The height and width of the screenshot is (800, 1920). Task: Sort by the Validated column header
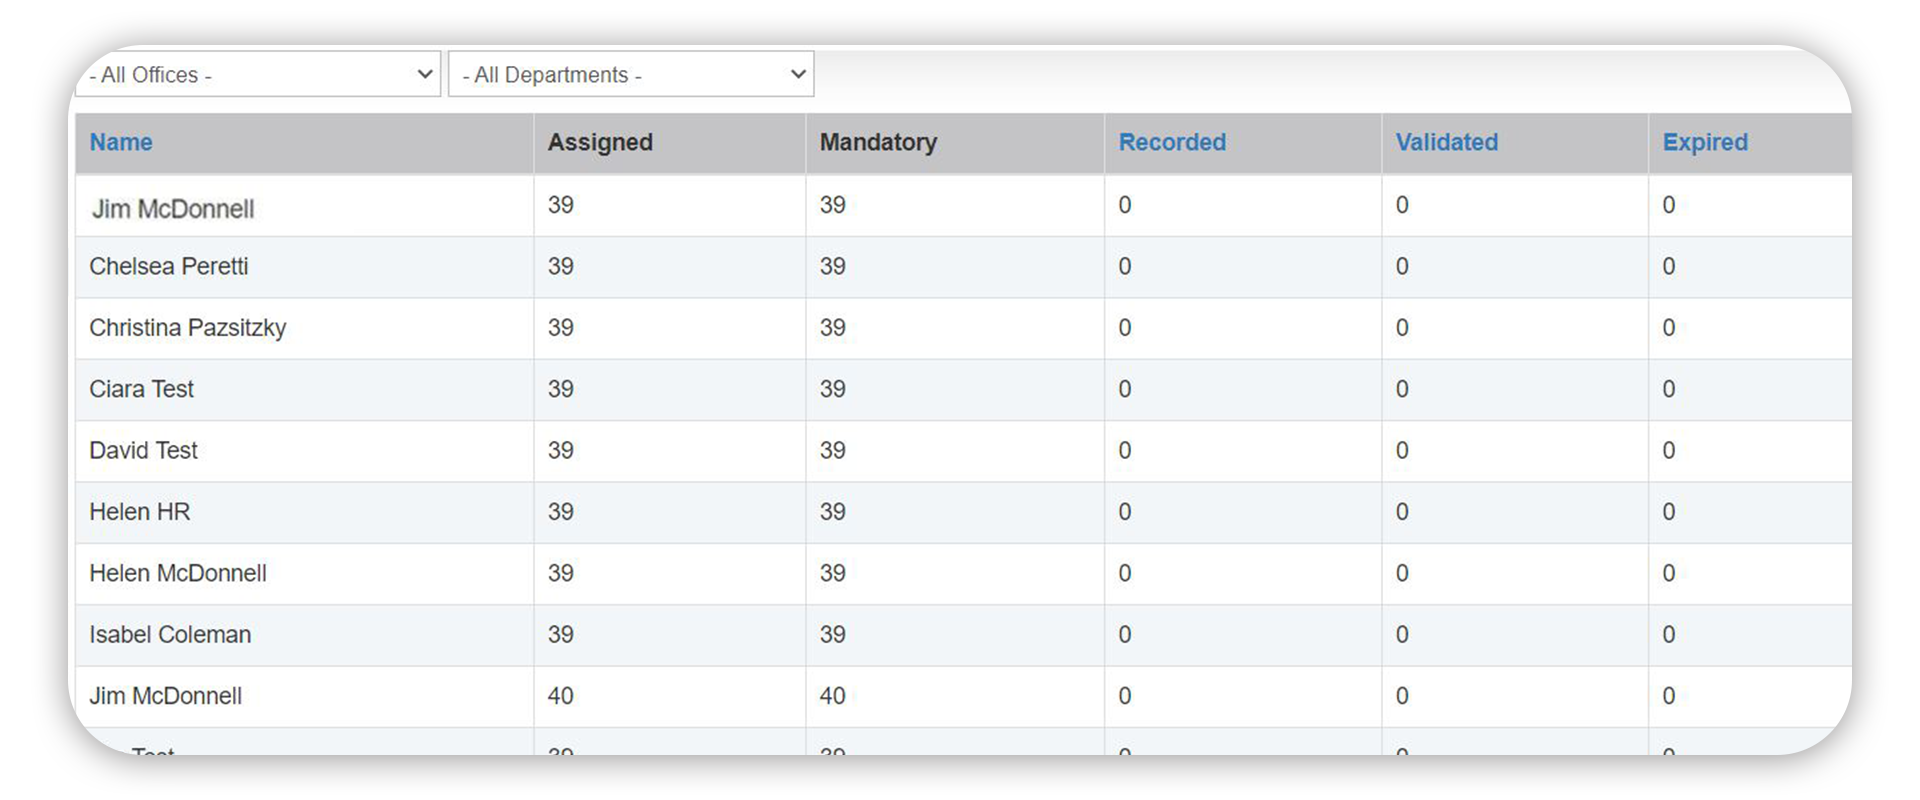(x=1447, y=142)
